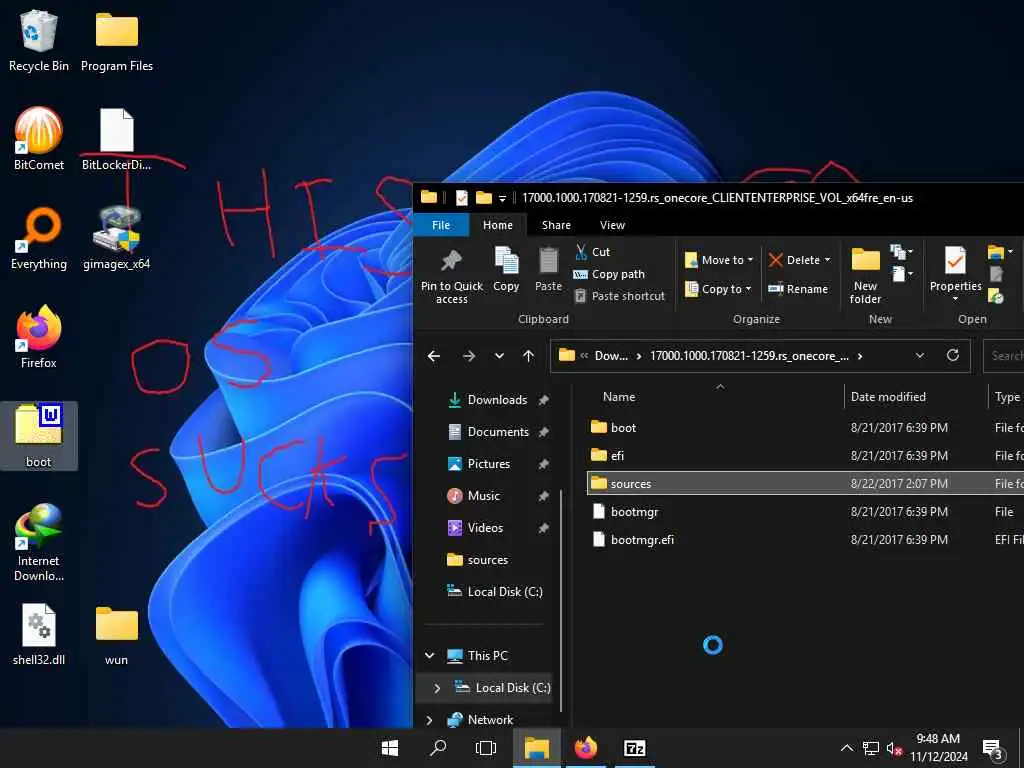Open Internet Download Manager shortcut

tap(39, 542)
